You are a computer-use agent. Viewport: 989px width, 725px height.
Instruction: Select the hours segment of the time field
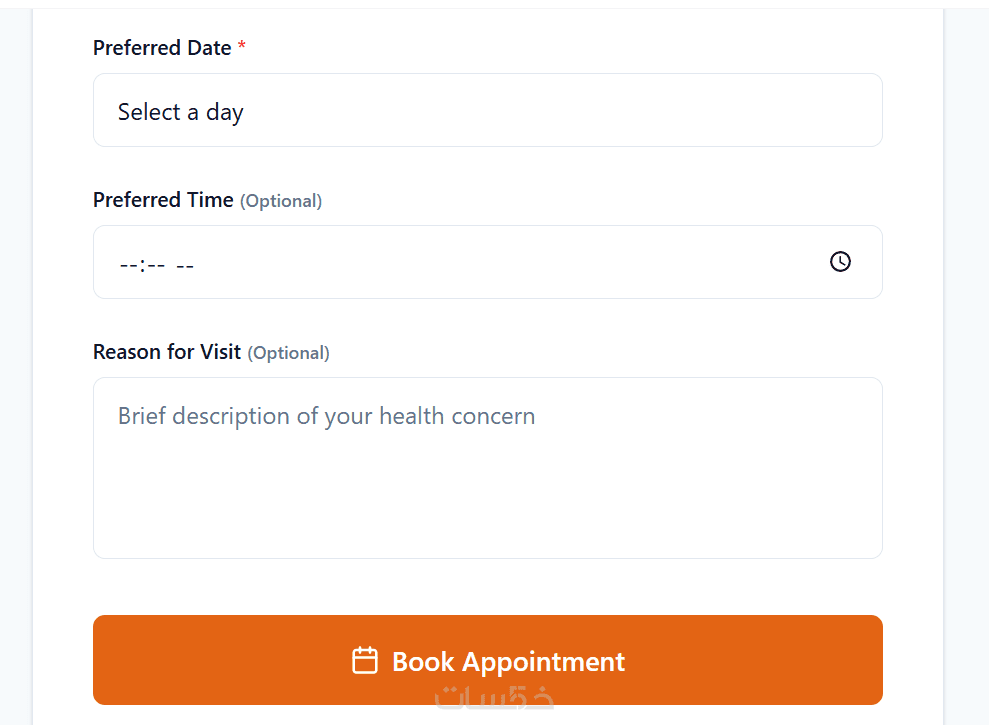click(128, 265)
